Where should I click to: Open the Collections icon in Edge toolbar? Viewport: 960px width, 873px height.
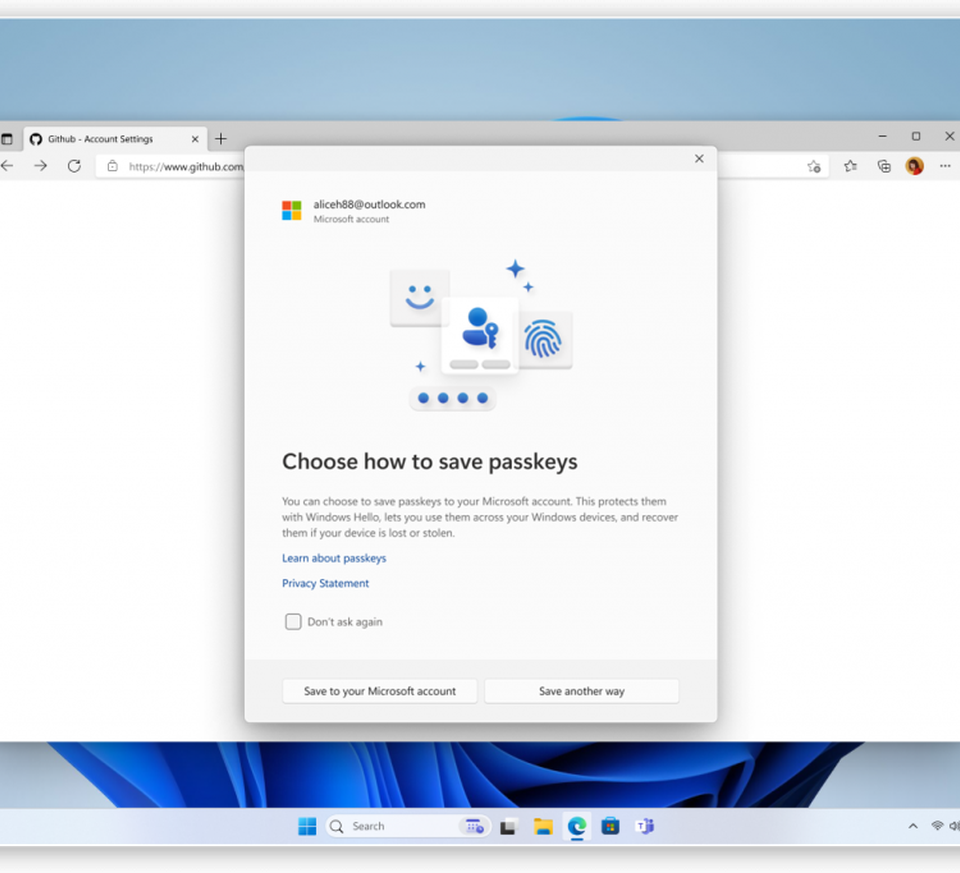(884, 166)
